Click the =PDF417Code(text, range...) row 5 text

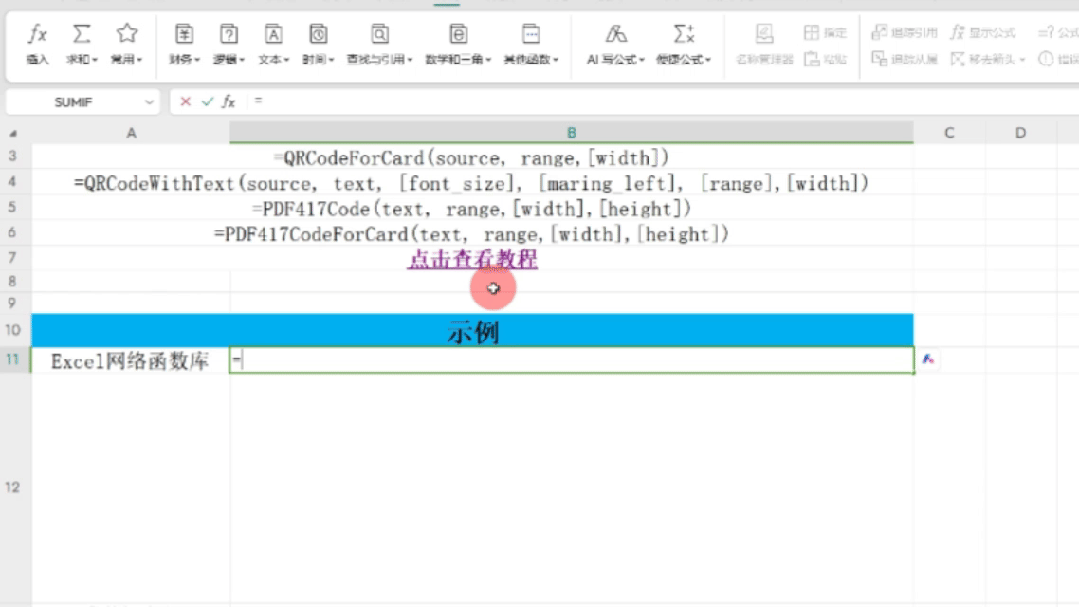click(471, 209)
